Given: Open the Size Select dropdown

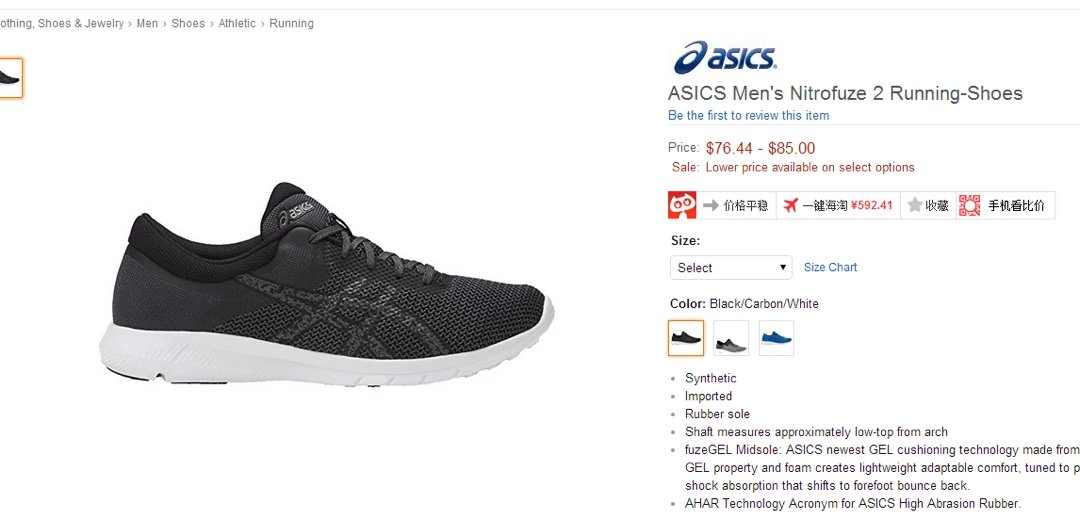Looking at the screenshot, I should click(731, 267).
